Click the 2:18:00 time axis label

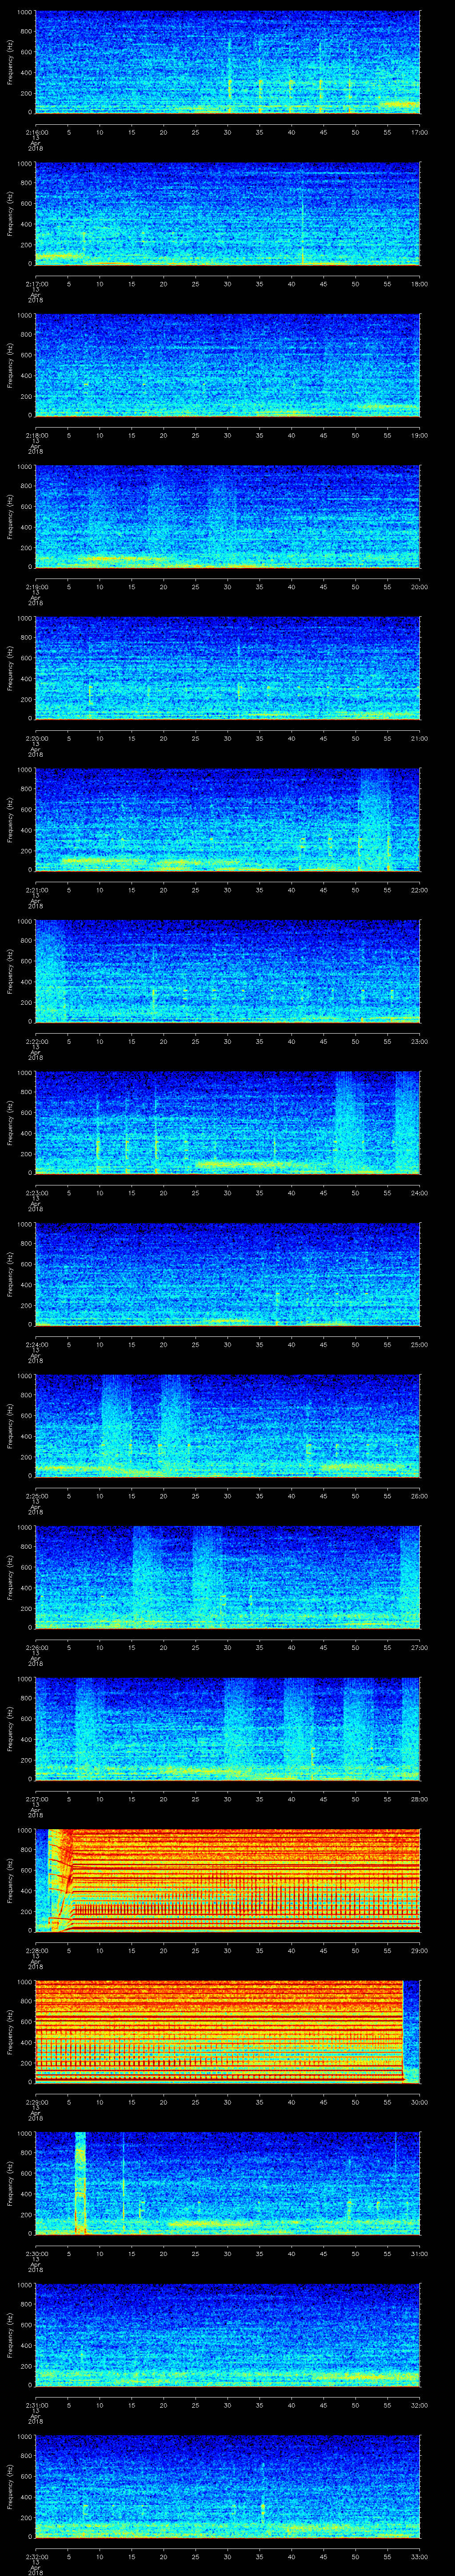tap(36, 435)
